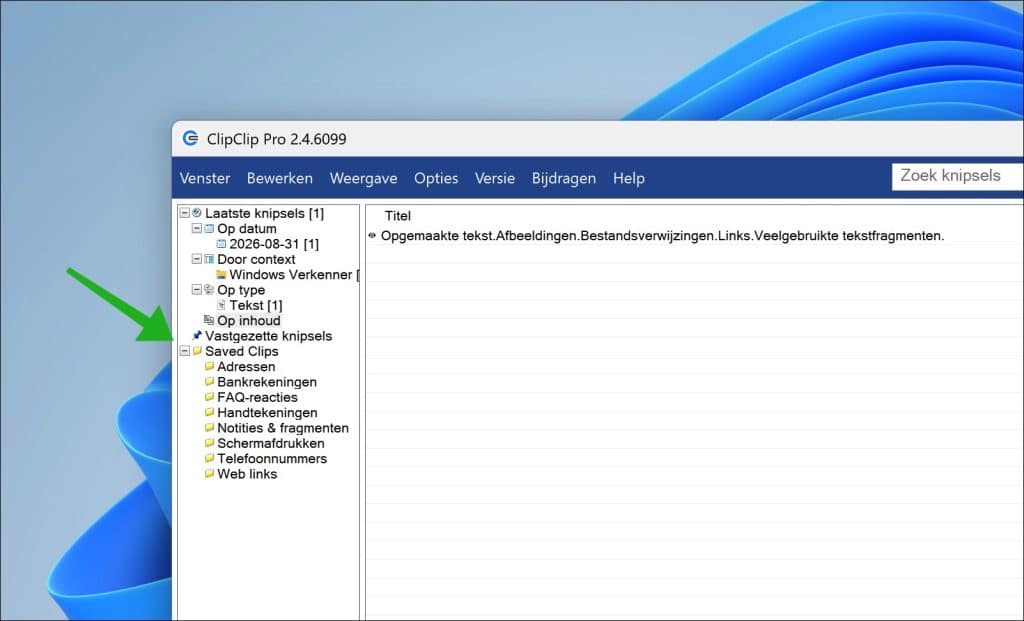This screenshot has width=1024, height=621.
Task: Click the date icon beside 2026-08-31
Action: pyautogui.click(x=221, y=244)
